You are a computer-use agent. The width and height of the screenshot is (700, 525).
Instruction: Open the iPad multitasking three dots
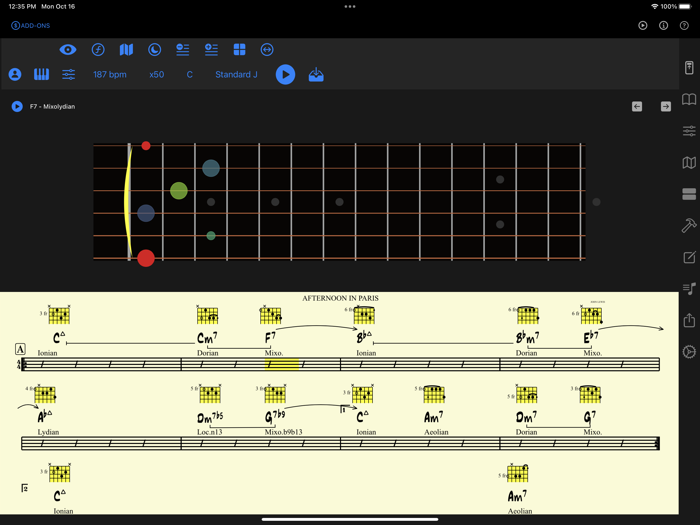click(x=350, y=7)
